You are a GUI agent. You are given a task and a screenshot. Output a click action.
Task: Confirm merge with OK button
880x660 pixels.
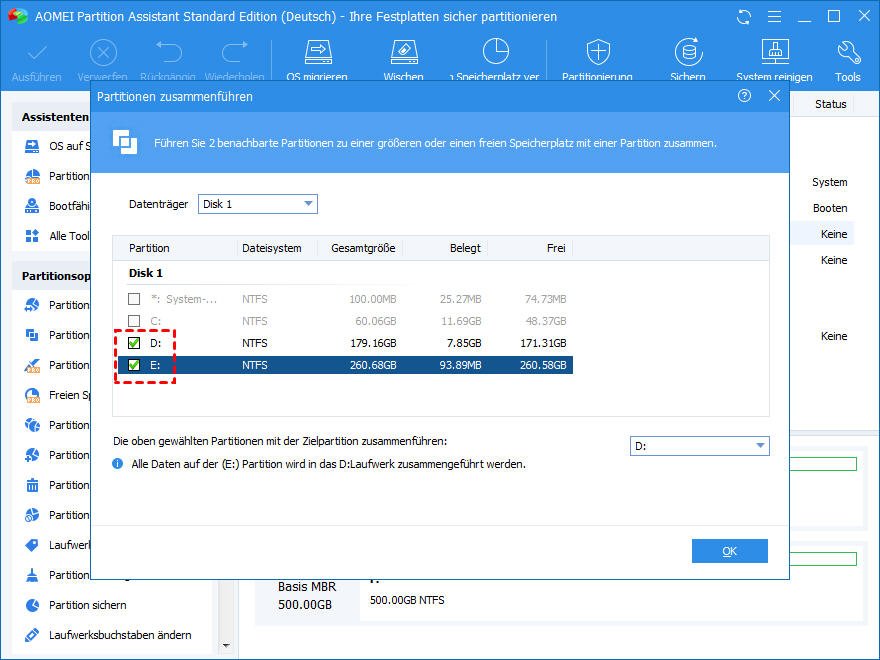[x=729, y=551]
